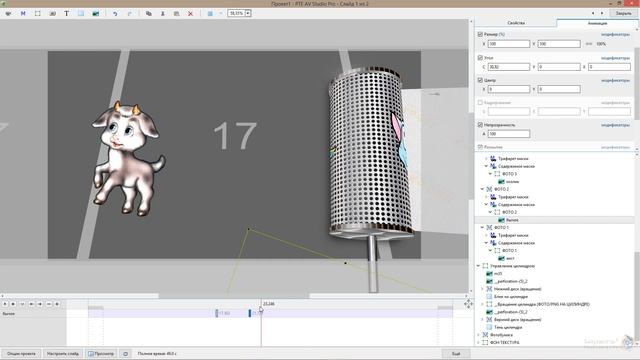
Task: Toggle the Размытие checkbox
Action: [x=480, y=147]
